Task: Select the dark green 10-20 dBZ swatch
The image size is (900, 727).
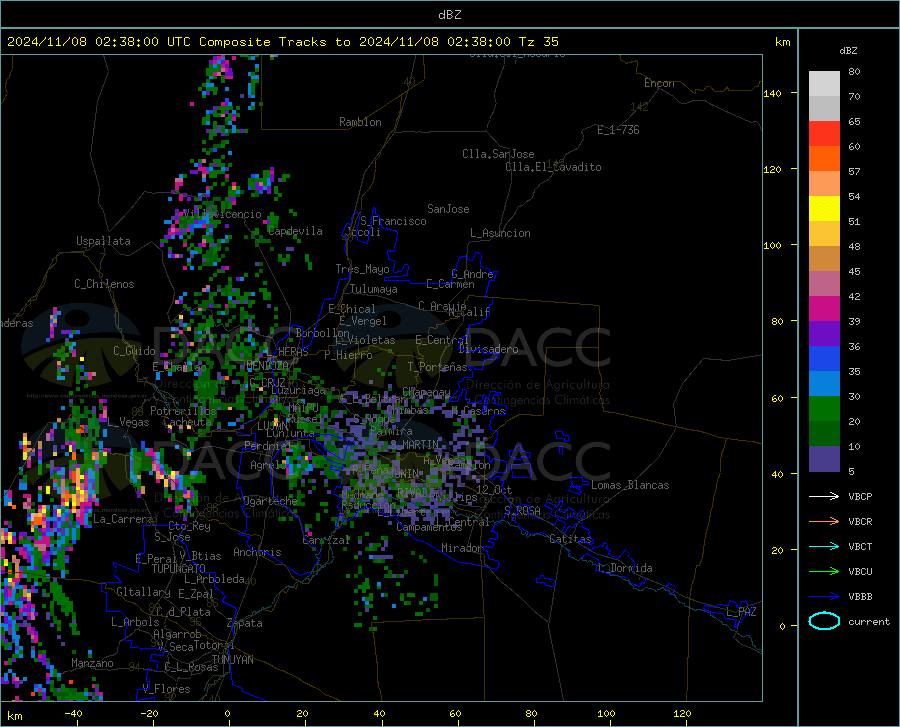Action: click(x=824, y=433)
